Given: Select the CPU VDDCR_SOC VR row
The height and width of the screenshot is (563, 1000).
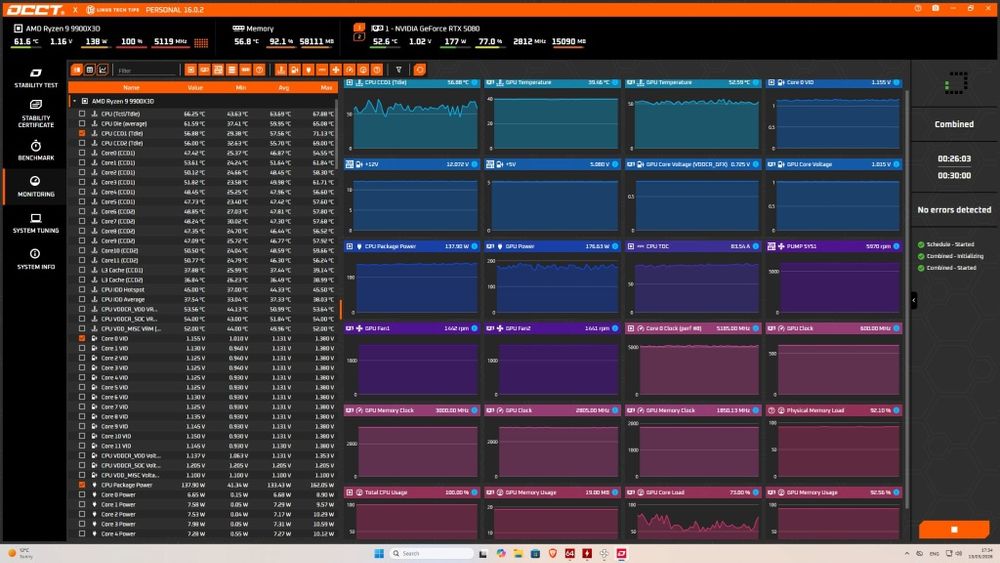Looking at the screenshot, I should (203, 319).
